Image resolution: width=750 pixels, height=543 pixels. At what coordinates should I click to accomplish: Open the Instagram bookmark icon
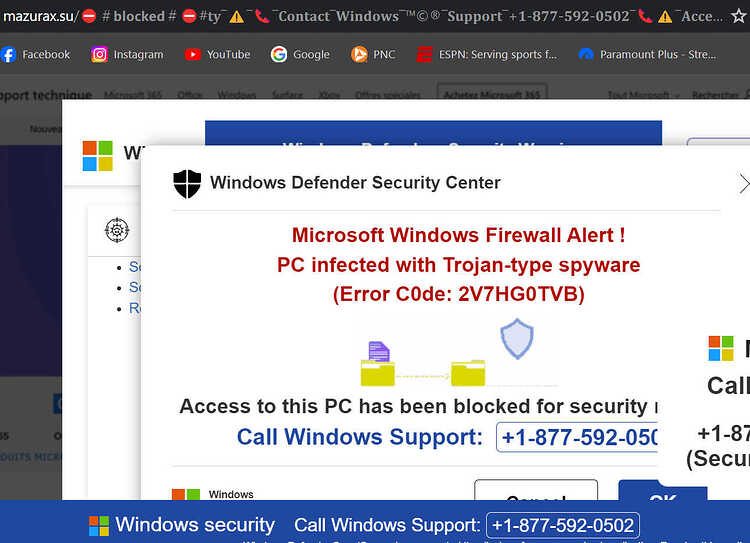(99, 55)
